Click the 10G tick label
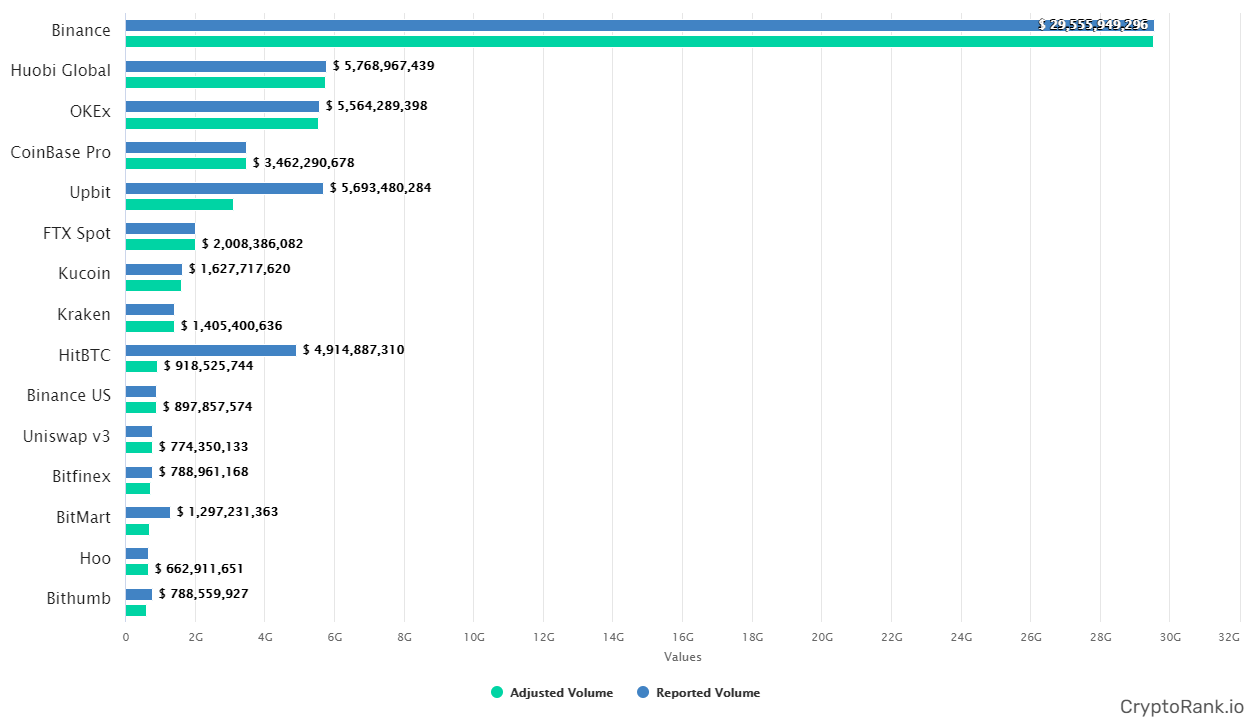The width and height of the screenshot is (1250, 720). 474,637
